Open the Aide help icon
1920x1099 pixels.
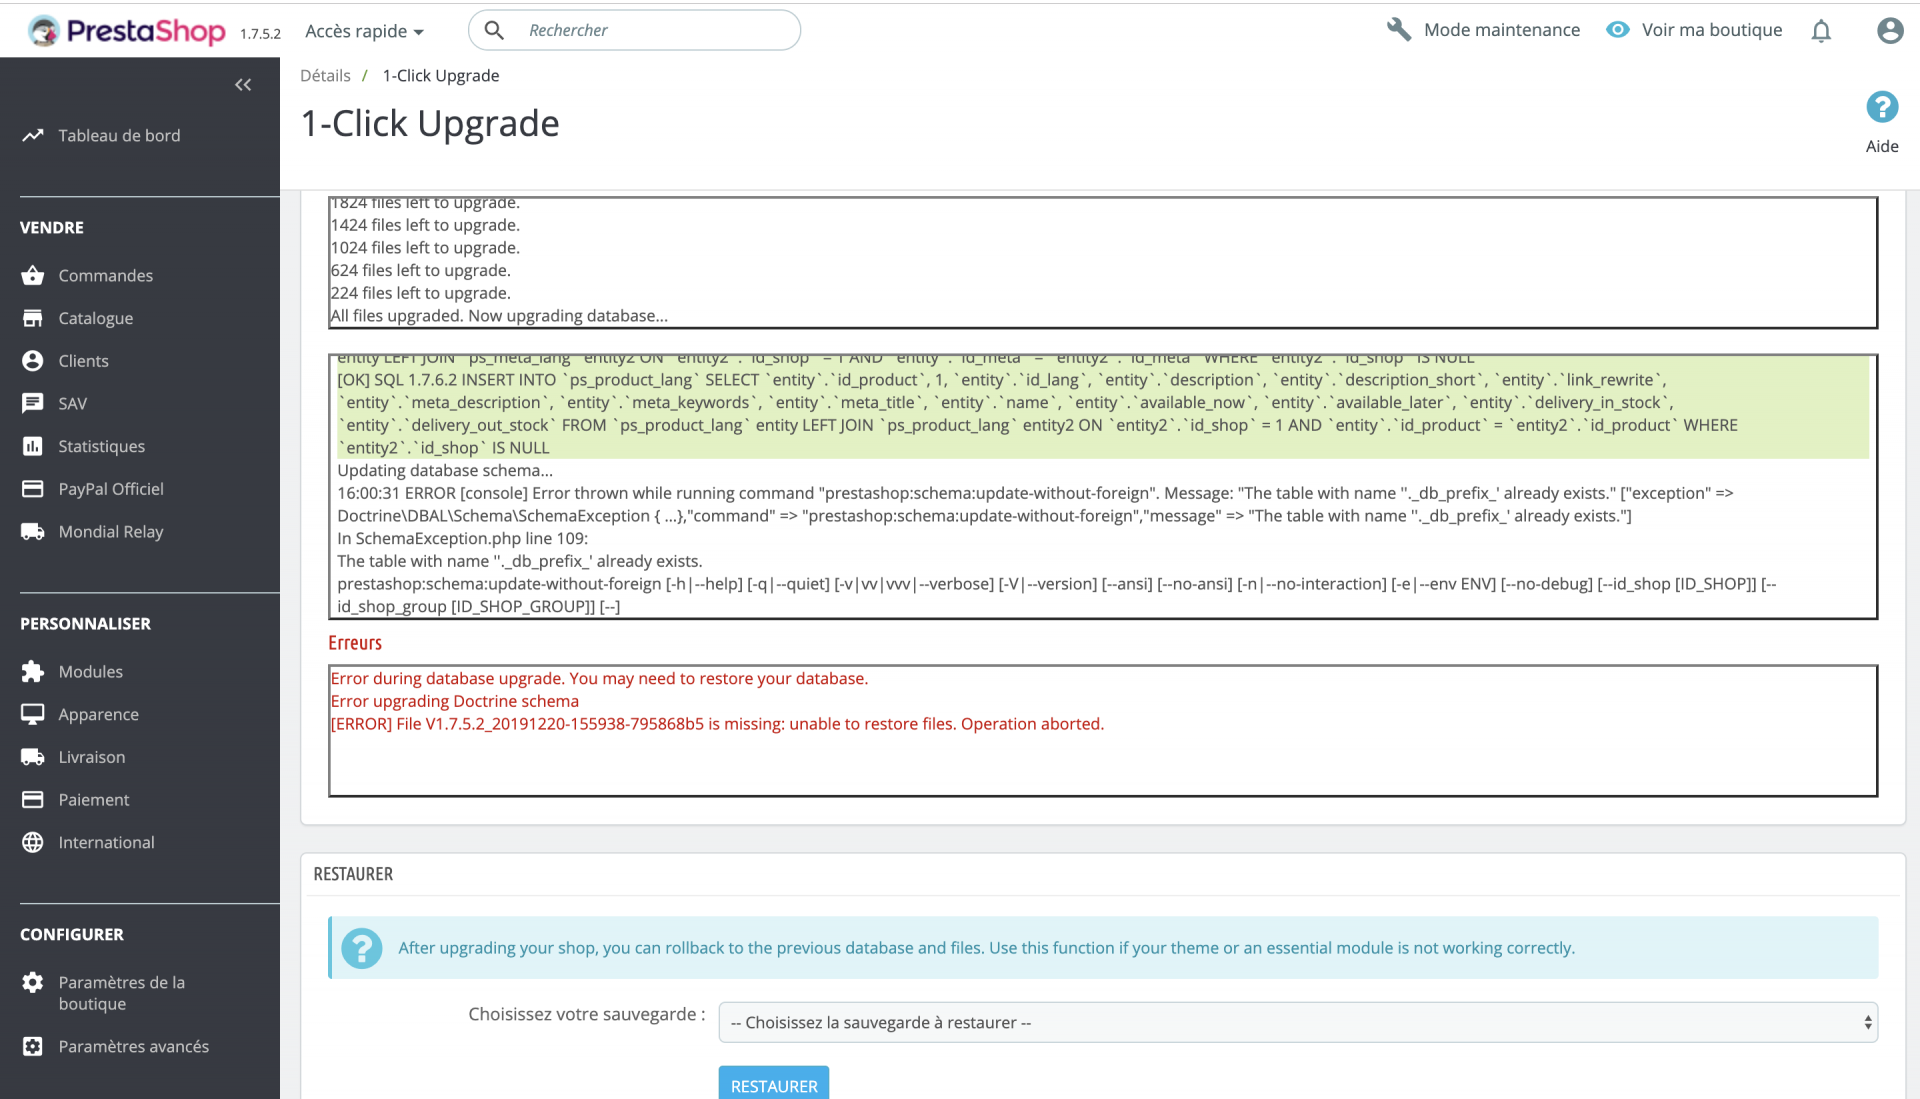[1881, 107]
